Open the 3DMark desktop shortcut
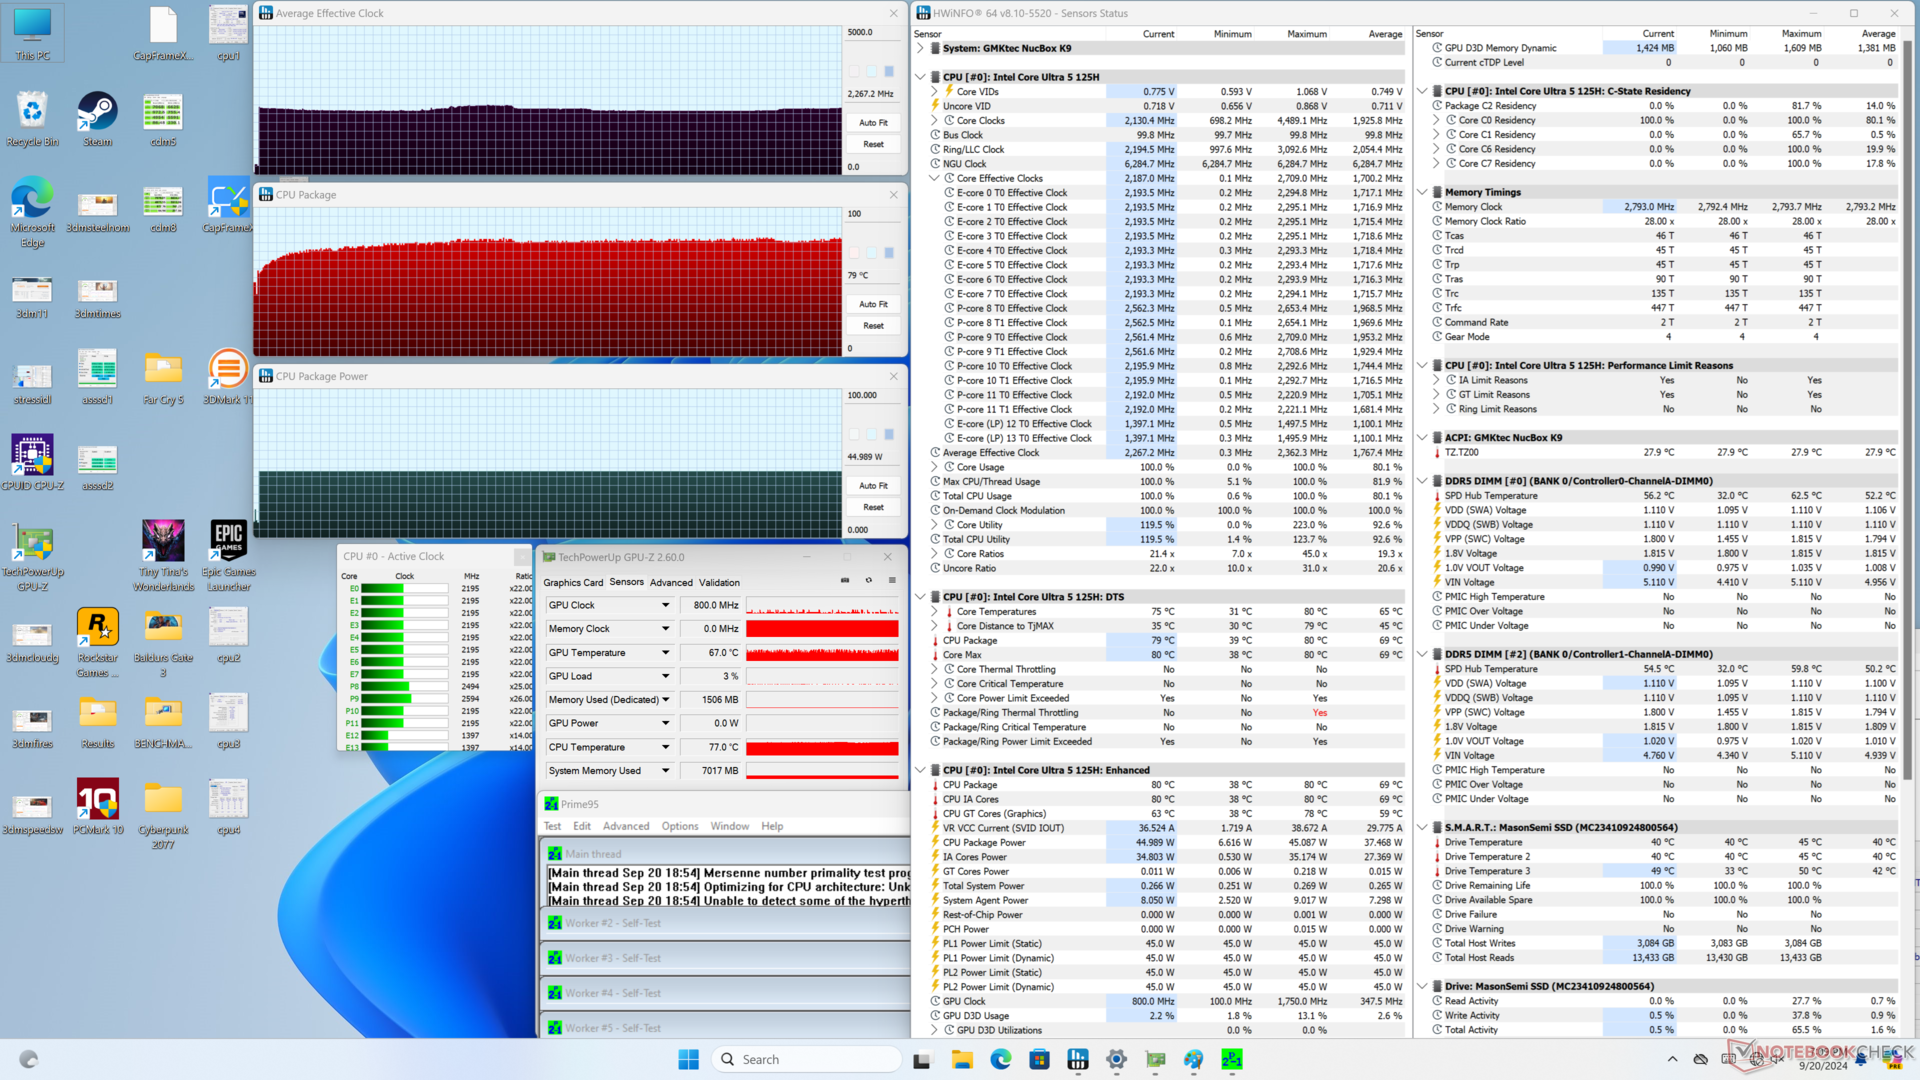Image resolution: width=1920 pixels, height=1080 pixels. click(x=228, y=377)
